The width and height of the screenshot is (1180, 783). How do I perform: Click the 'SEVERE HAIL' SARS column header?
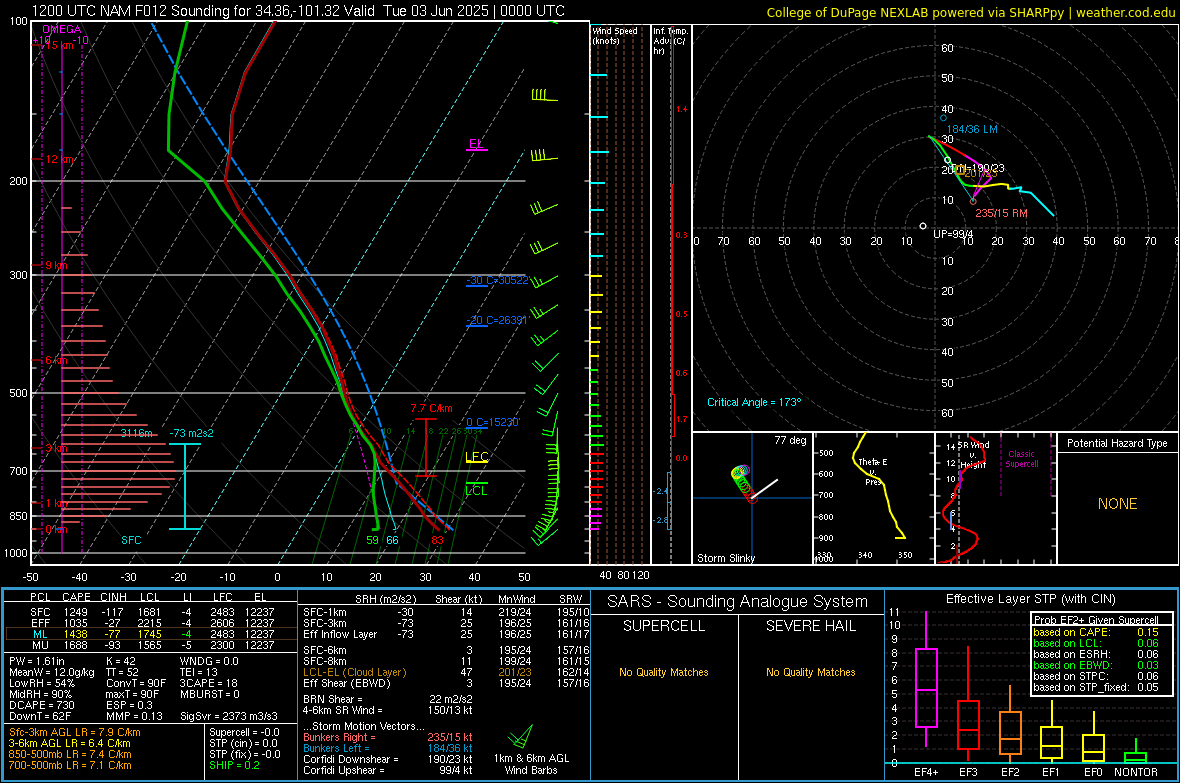pyautogui.click(x=810, y=626)
